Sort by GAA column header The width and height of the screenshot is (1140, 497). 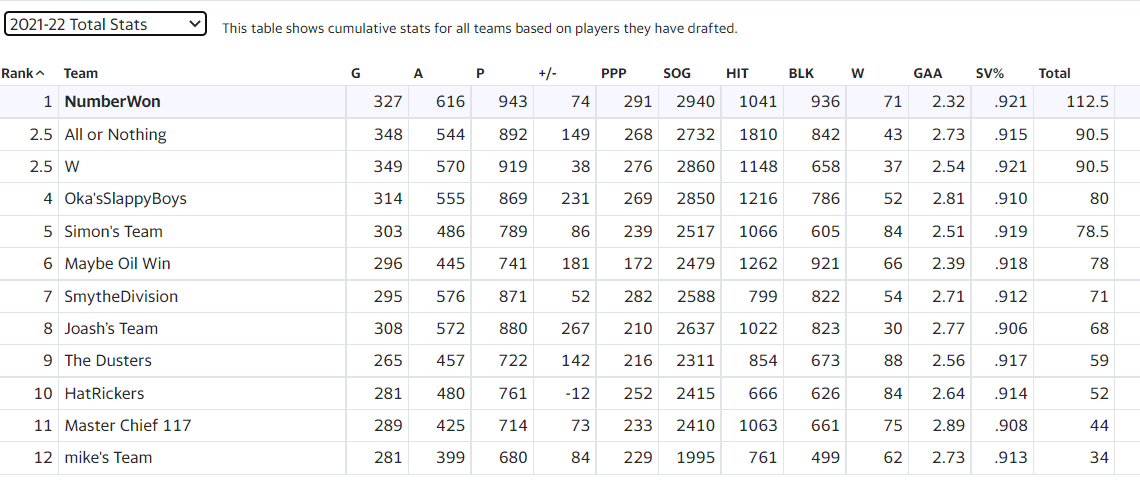[927, 73]
